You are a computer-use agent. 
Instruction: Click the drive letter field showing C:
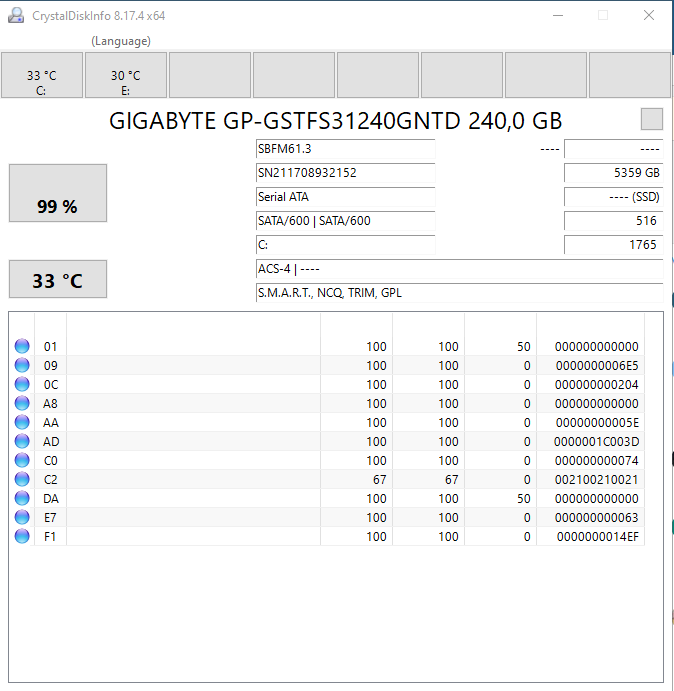coord(345,245)
